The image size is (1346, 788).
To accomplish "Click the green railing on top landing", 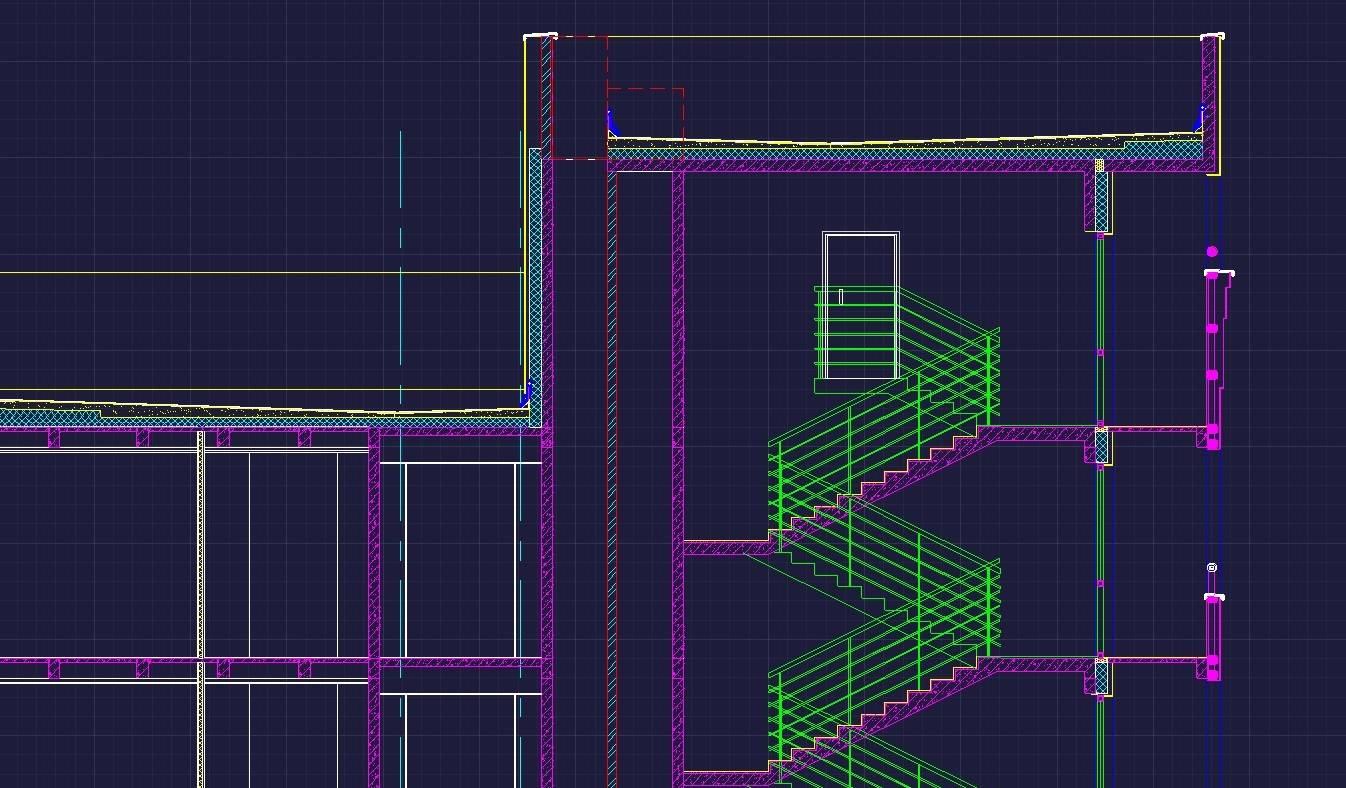I will (x=855, y=330).
